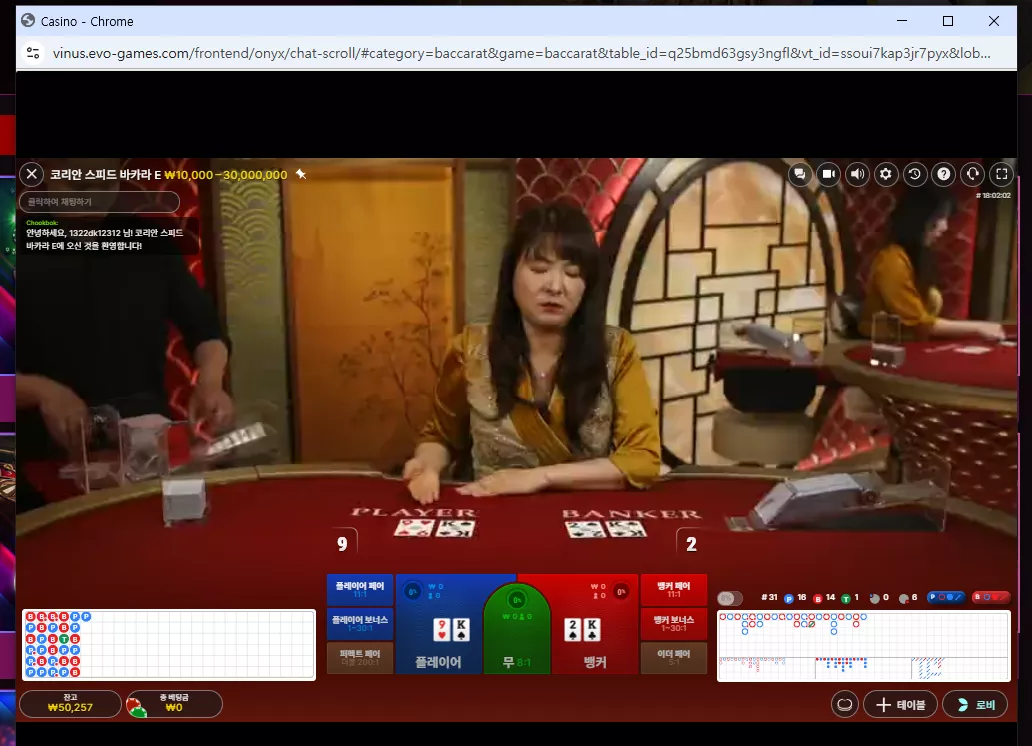Mute sound with the speaker icon
The image size is (1032, 746).
click(x=857, y=174)
